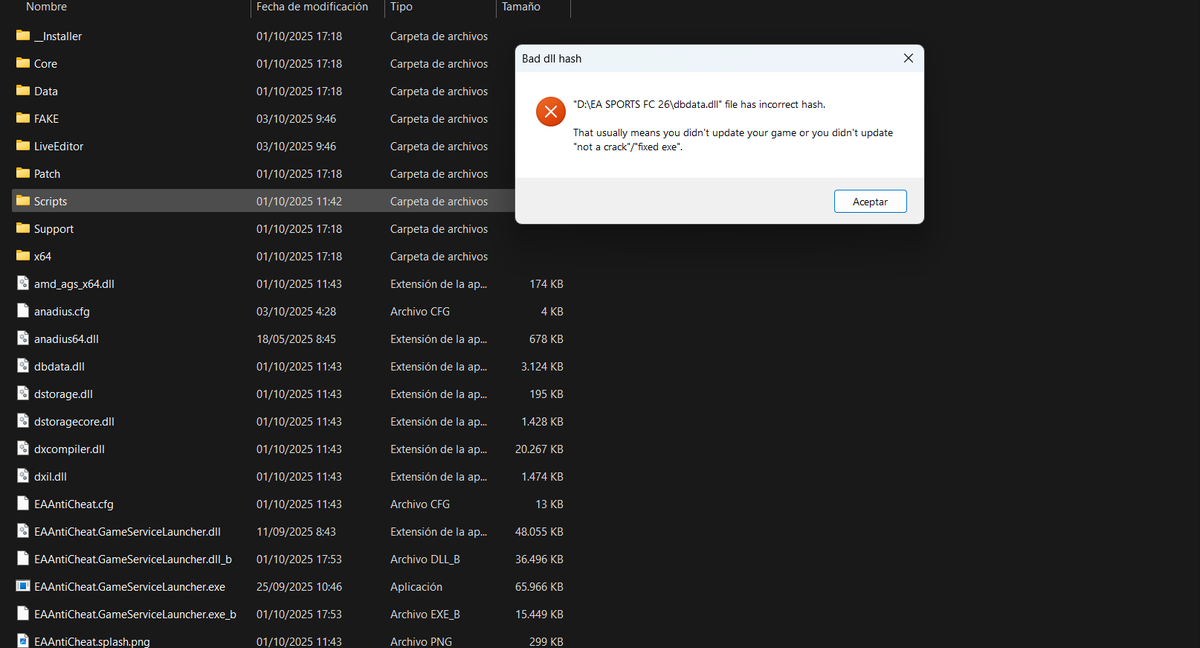Click the EAAntiCheat.cfg file icon
This screenshot has width=1200, height=648.
23,504
